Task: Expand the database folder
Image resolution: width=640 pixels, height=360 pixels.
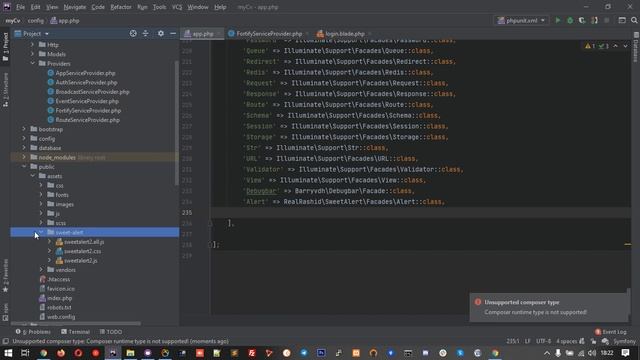Action: [x=24, y=148]
